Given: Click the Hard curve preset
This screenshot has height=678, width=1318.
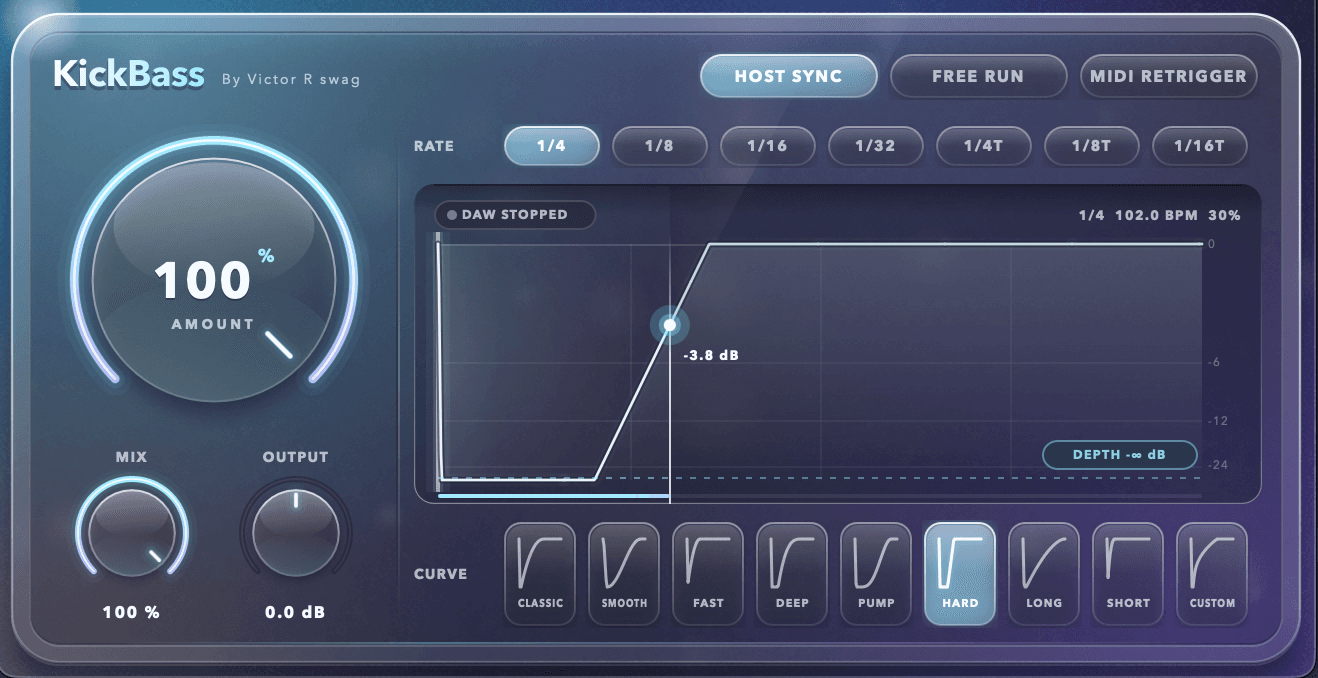Looking at the screenshot, I should pyautogui.click(x=960, y=574).
